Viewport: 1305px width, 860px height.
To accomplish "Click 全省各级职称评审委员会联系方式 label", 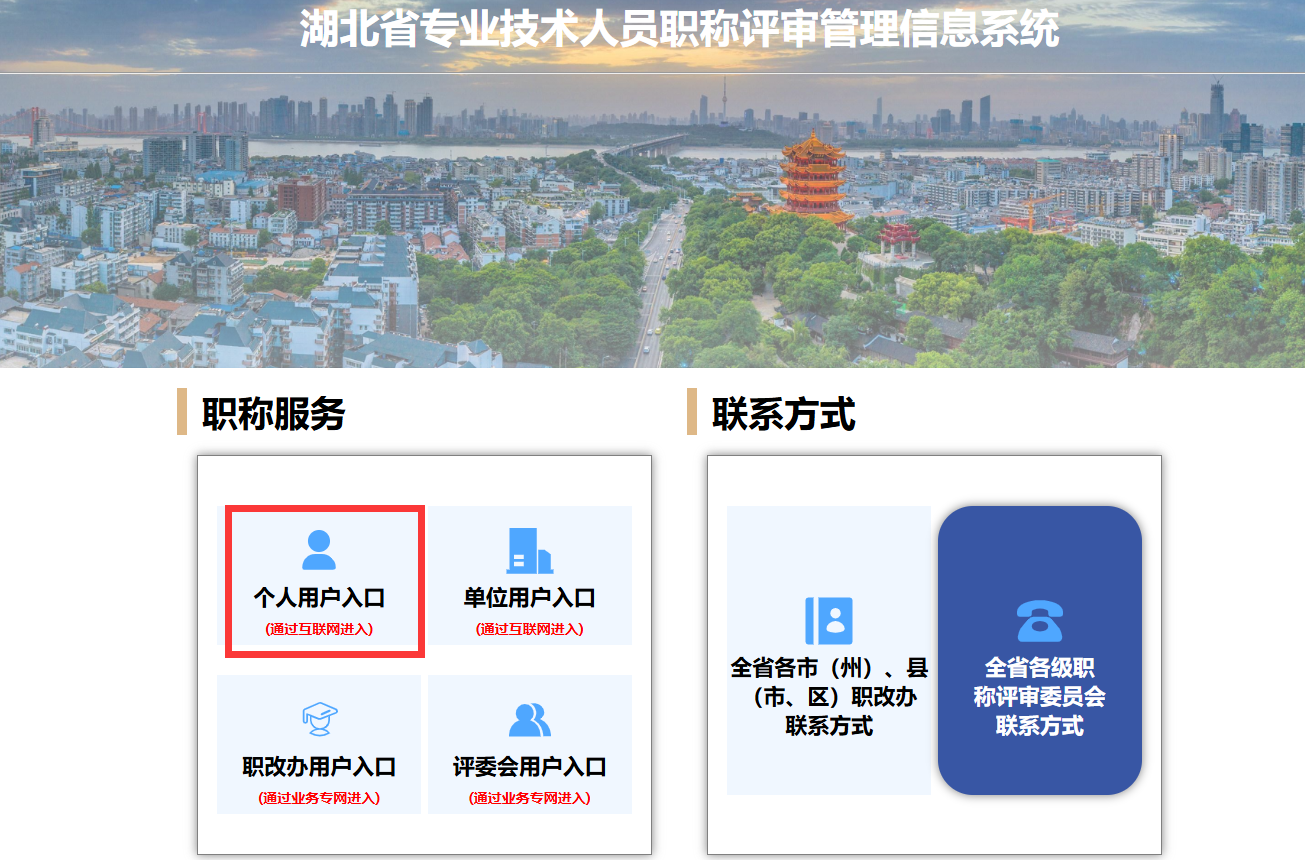I will click(x=1039, y=696).
